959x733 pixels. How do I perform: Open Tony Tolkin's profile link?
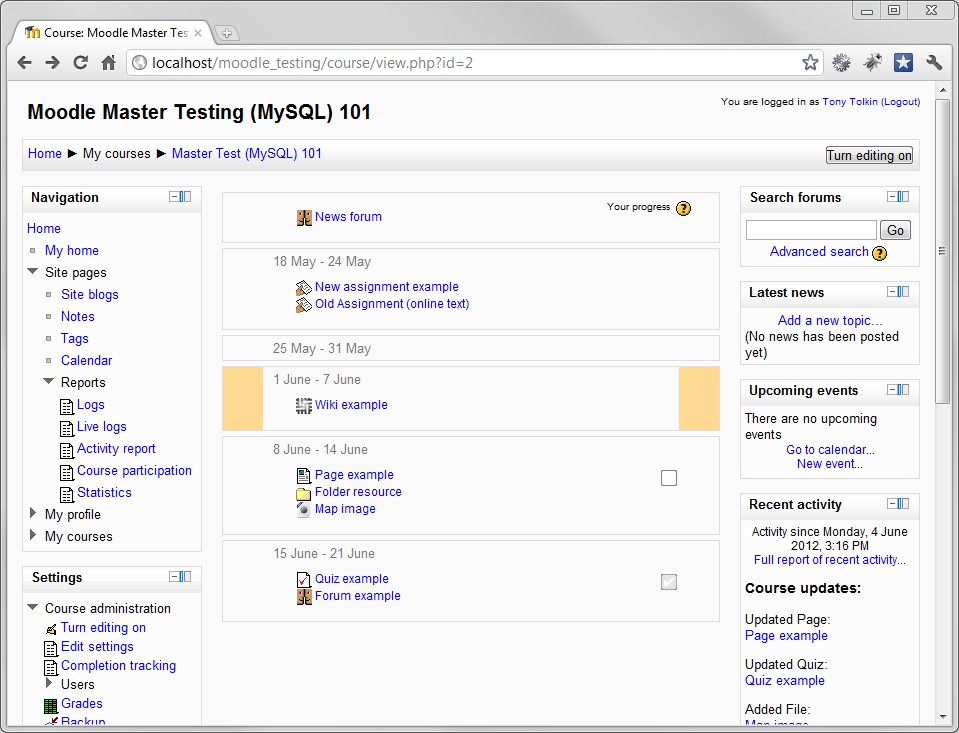click(x=850, y=102)
